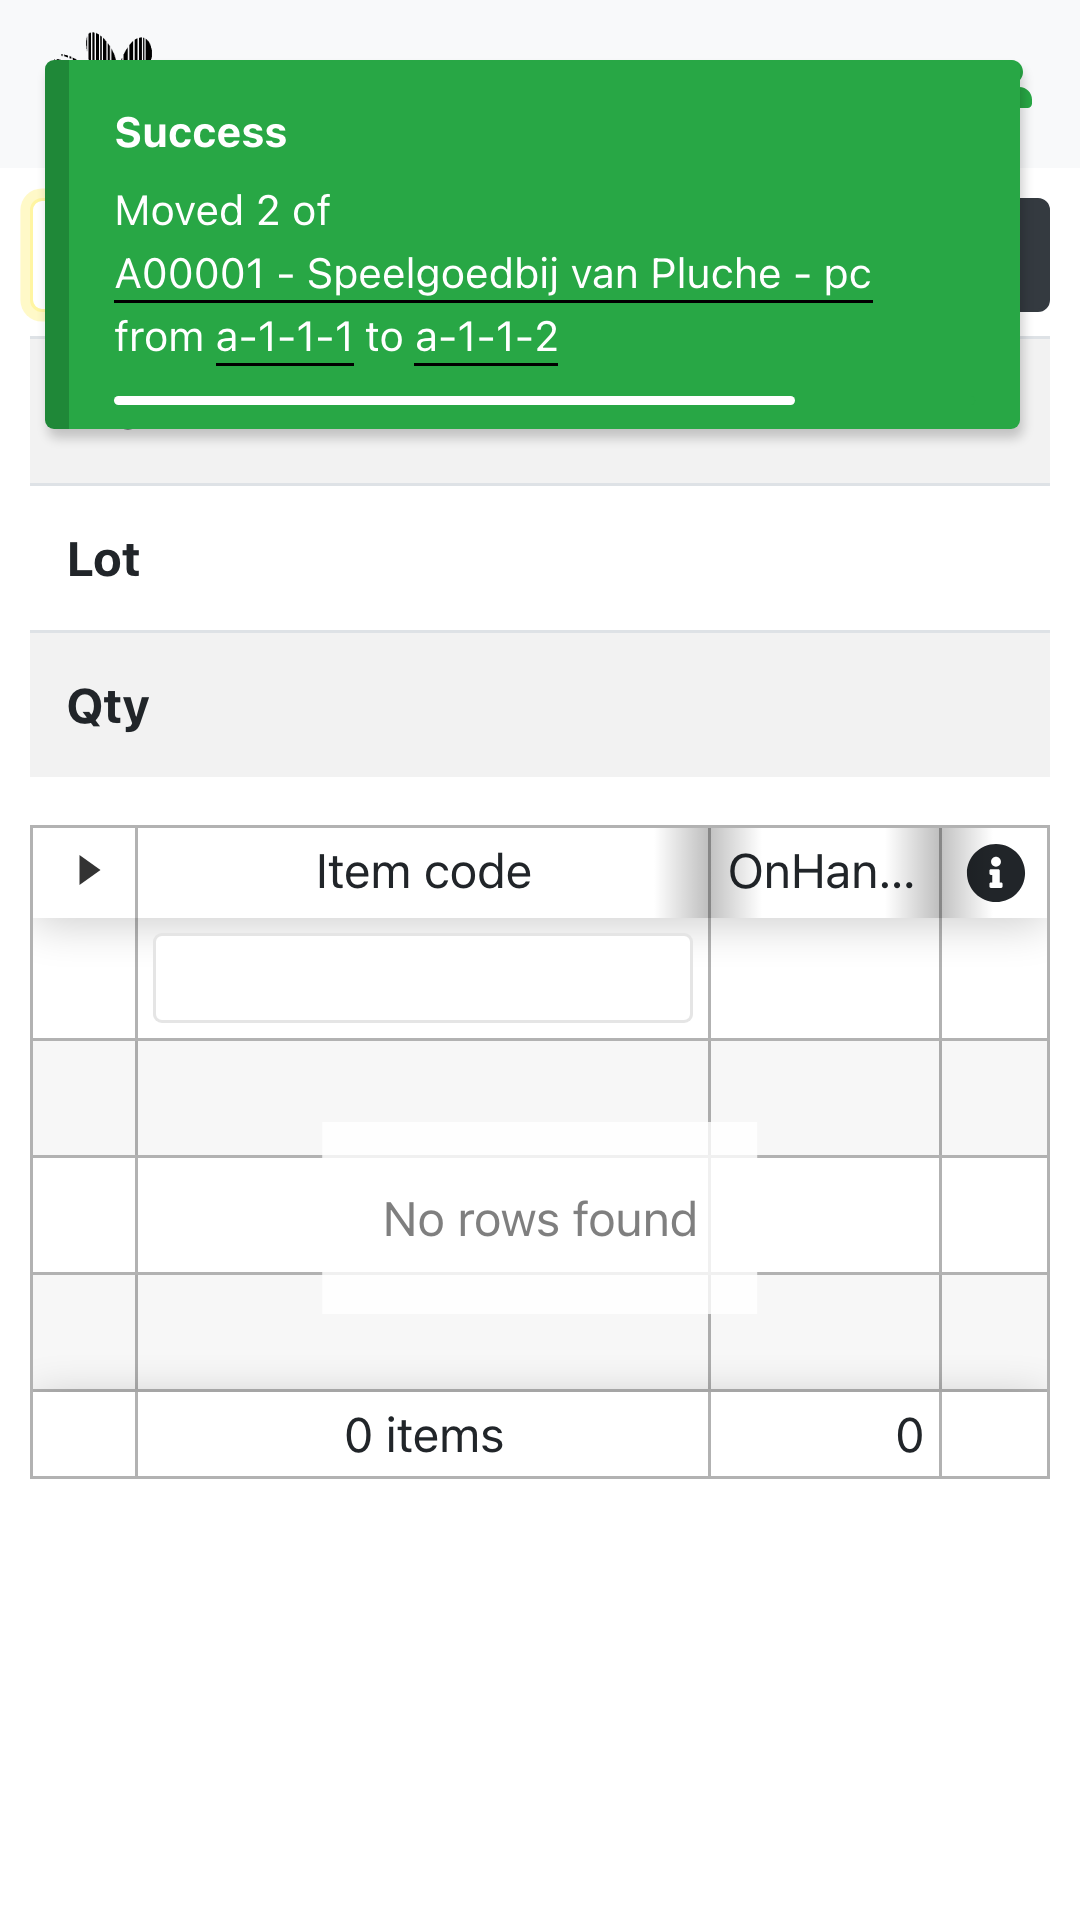Click the 'Moved 2 of' toast text
Viewport: 1080px width, 1920px height.
pyautogui.click(x=222, y=211)
